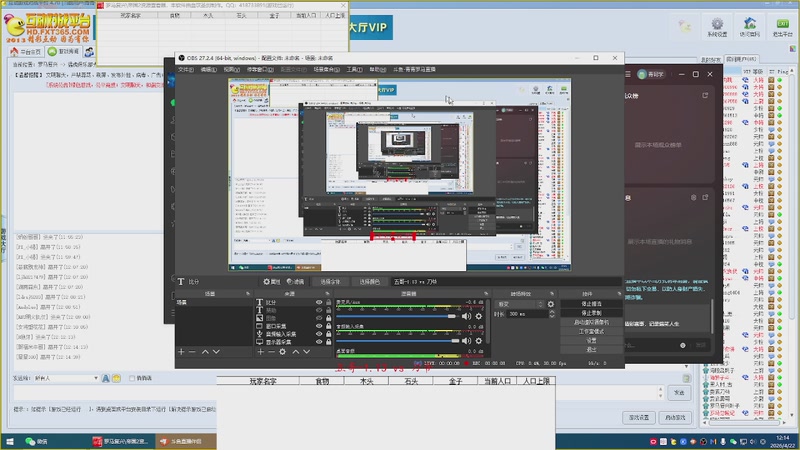Pop out the 场景 dock panel icon
This screenshot has width=800, height=450.
[248, 294]
